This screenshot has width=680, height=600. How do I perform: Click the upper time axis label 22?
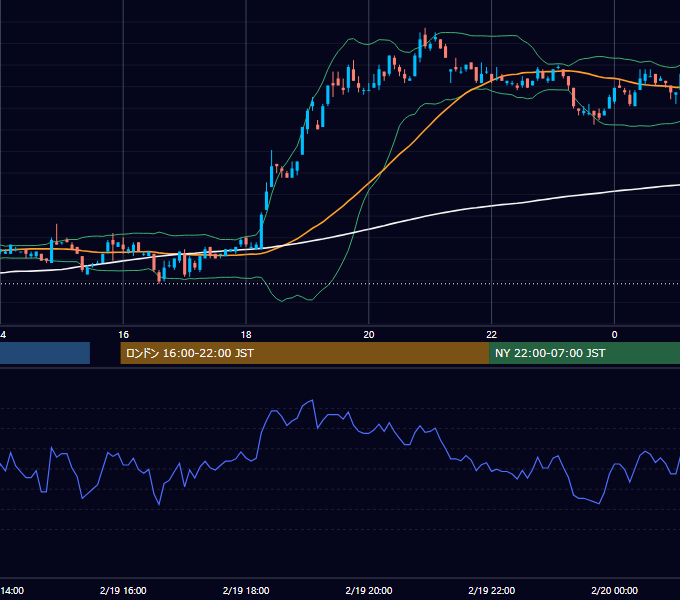click(491, 335)
